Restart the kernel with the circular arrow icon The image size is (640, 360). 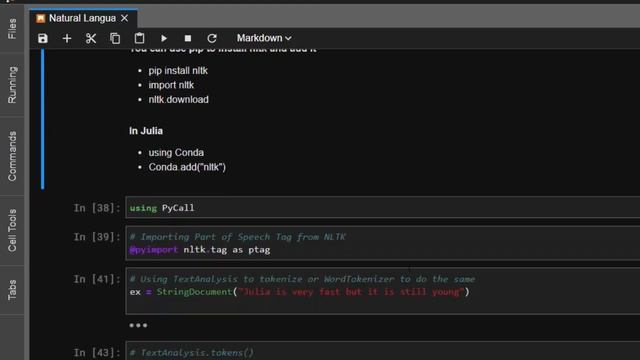212,38
